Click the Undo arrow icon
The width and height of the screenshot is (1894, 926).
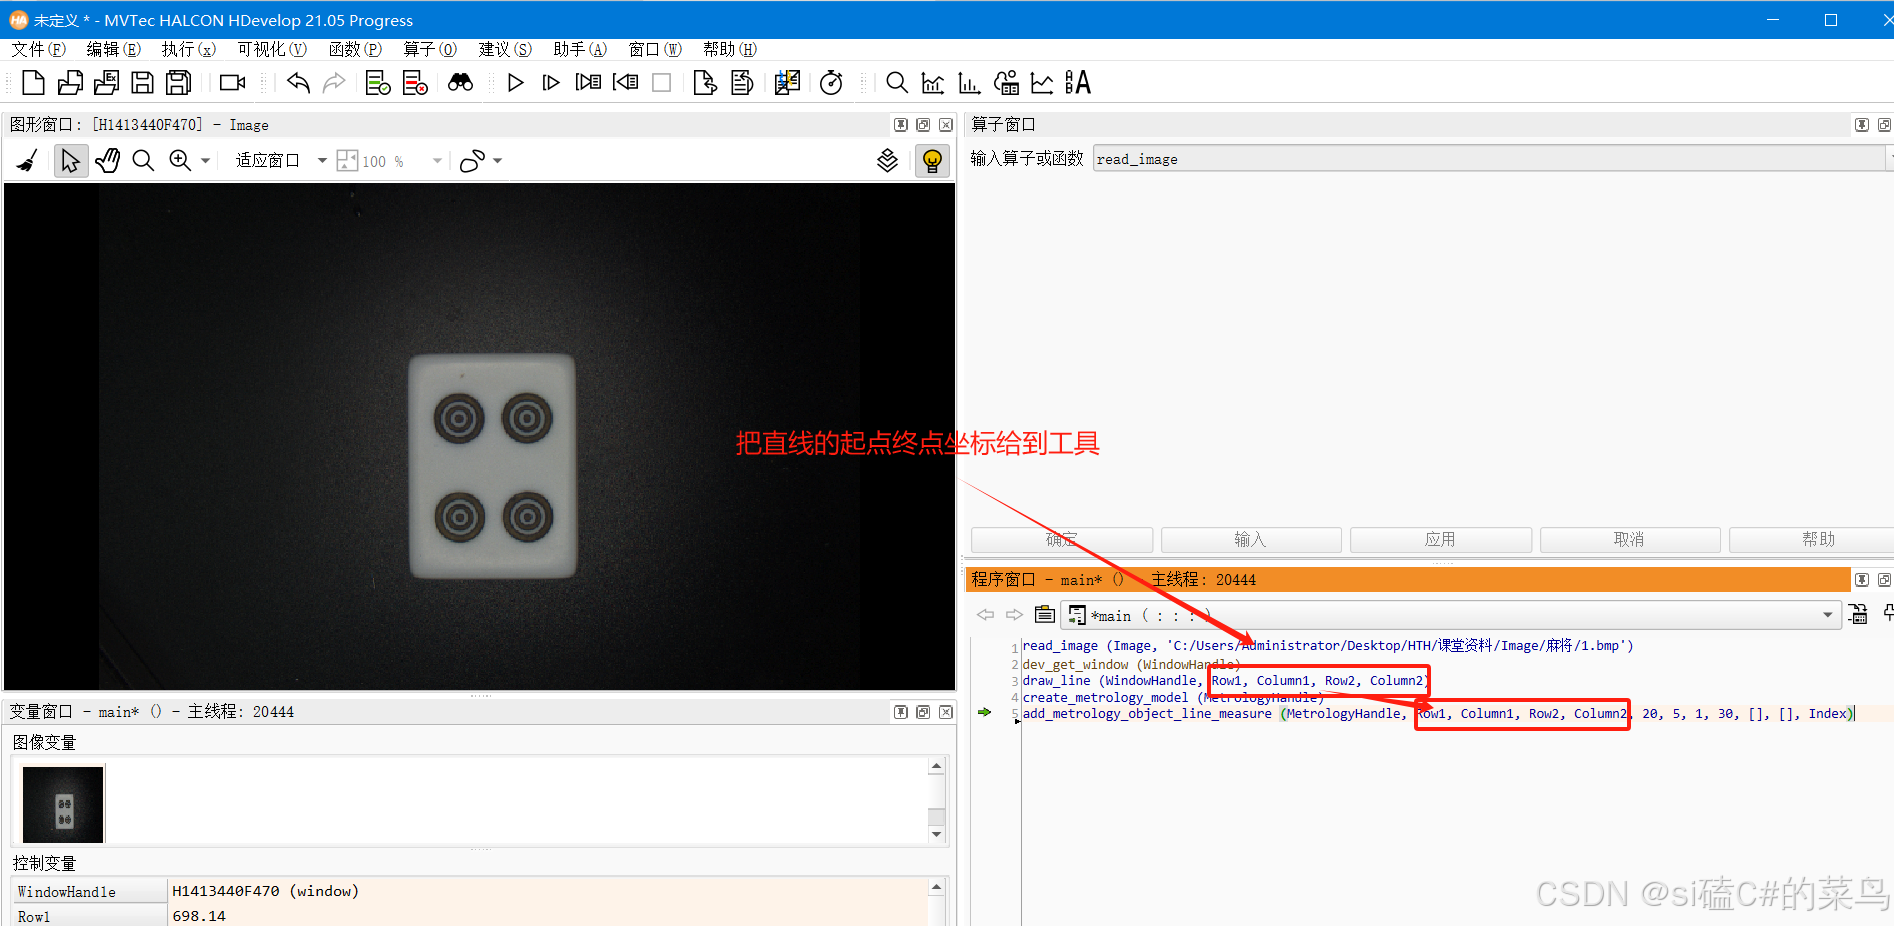point(297,82)
